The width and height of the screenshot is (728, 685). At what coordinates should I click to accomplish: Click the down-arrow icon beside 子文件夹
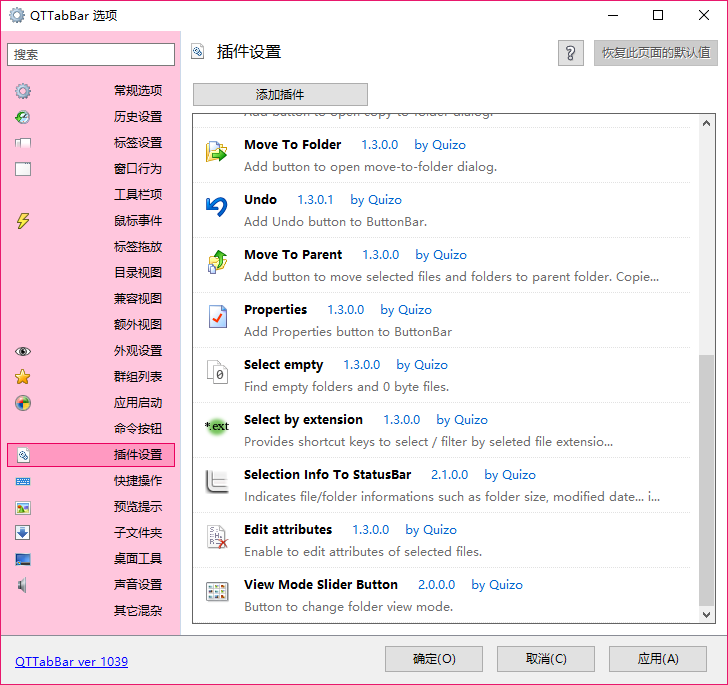23,533
